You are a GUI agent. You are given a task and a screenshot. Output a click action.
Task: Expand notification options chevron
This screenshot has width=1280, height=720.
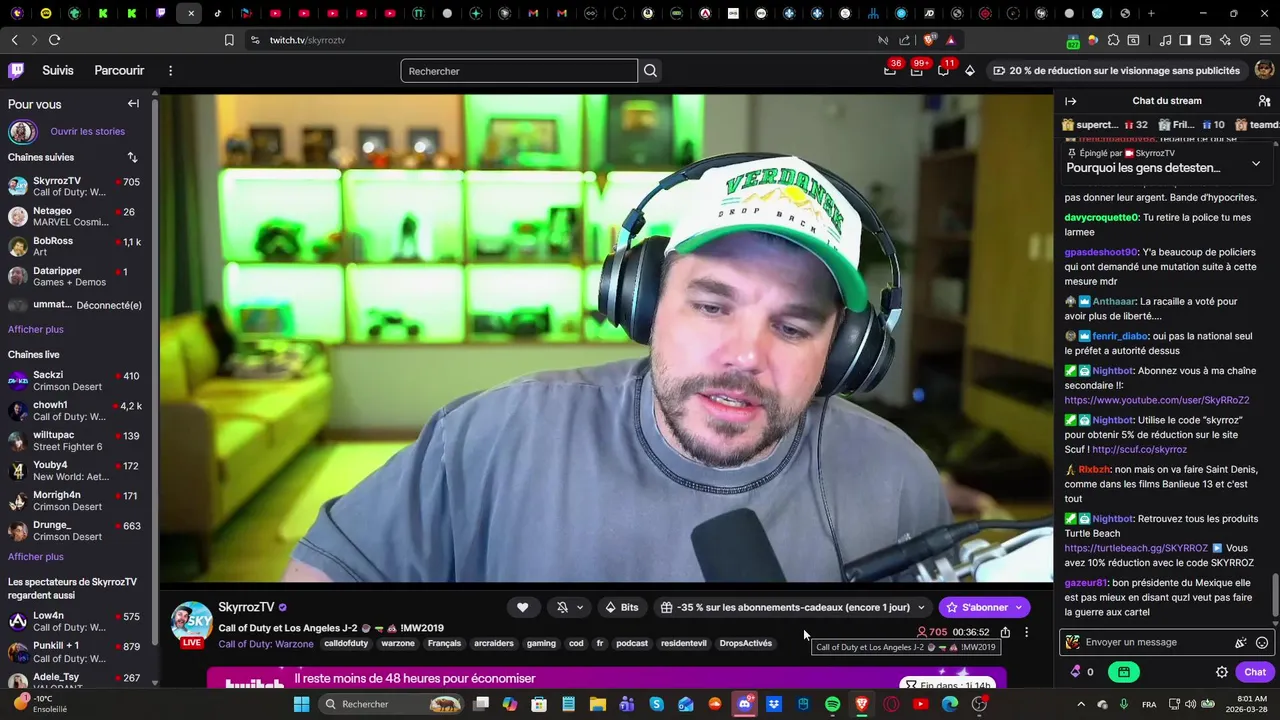click(x=579, y=607)
